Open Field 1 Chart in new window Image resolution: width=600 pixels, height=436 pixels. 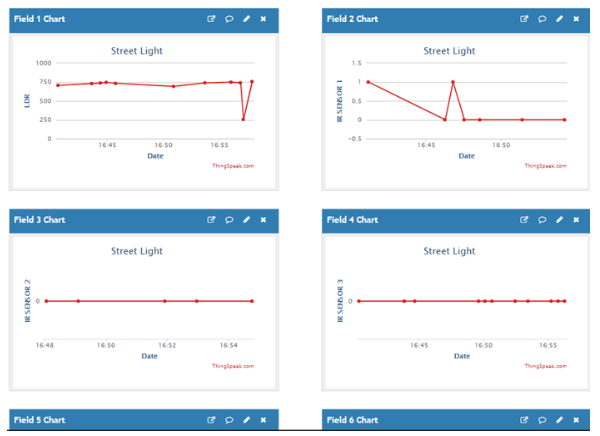point(211,19)
